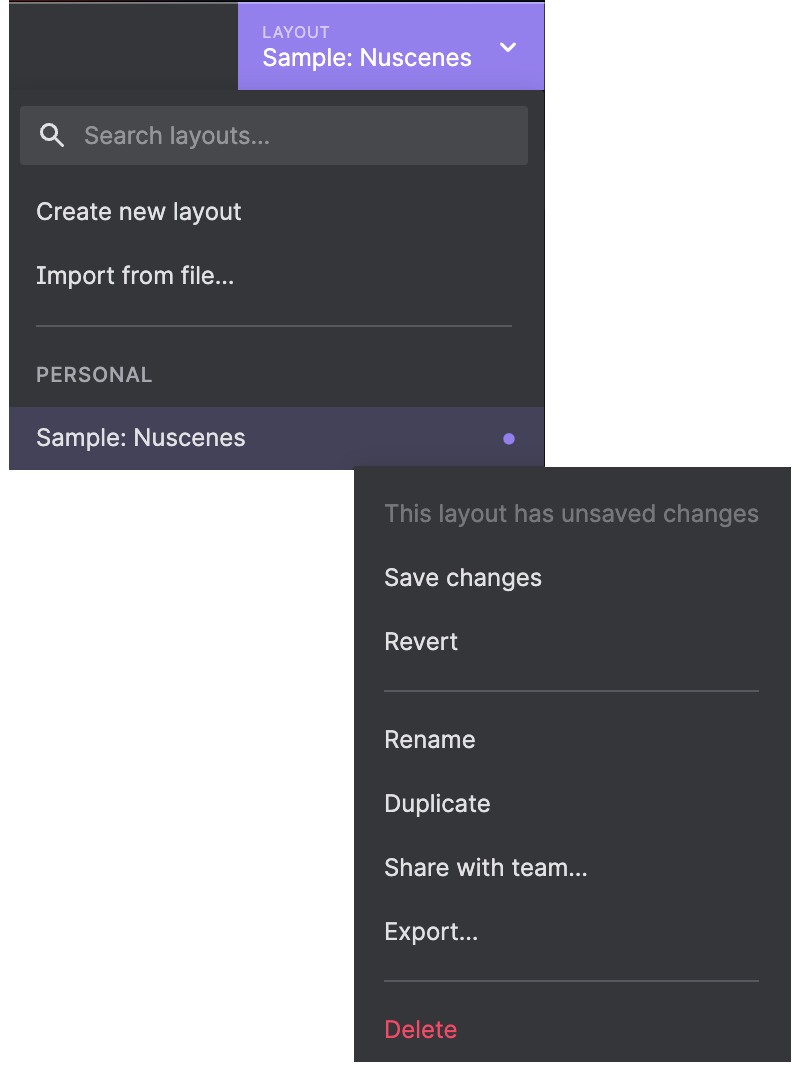
Task: Select Create new layout
Action: click(139, 212)
